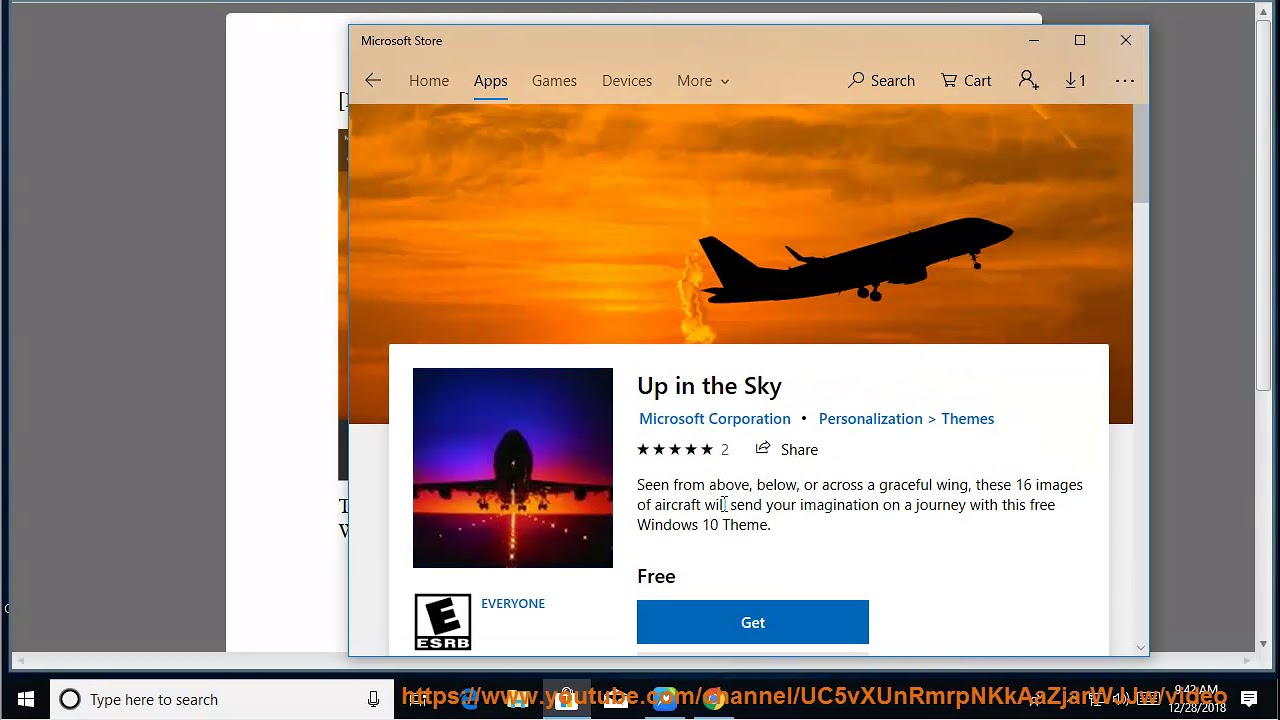Click the EVERYONE rating link
The width and height of the screenshot is (1280, 720).
point(513,604)
